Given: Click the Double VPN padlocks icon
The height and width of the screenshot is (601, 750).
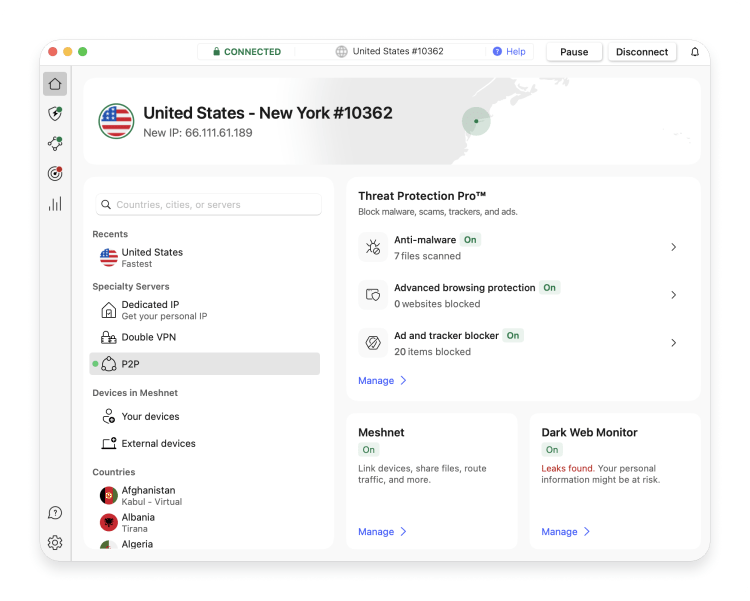Looking at the screenshot, I should tap(109, 337).
